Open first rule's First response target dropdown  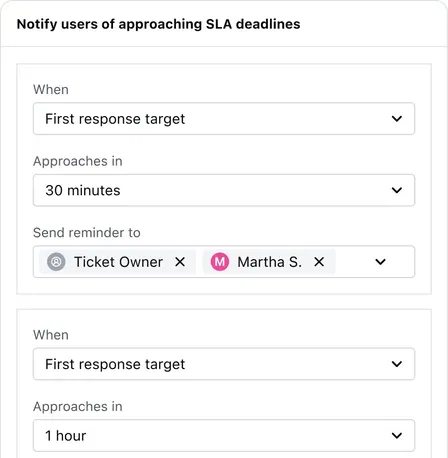pos(224,119)
